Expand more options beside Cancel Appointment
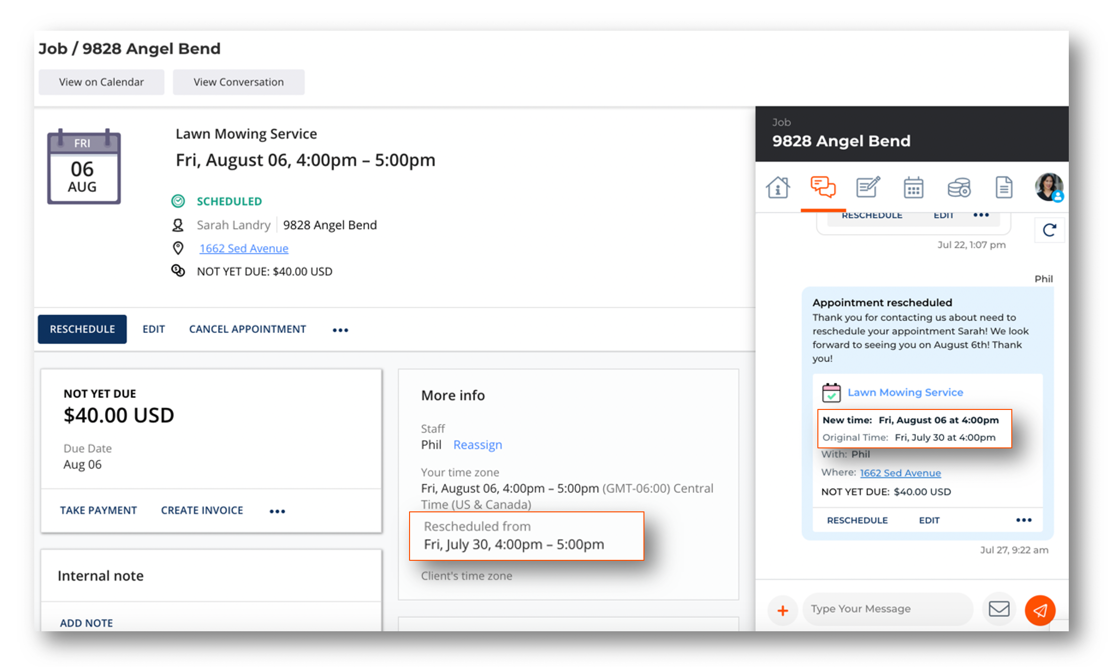The height and width of the screenshot is (667, 1116). coord(340,330)
